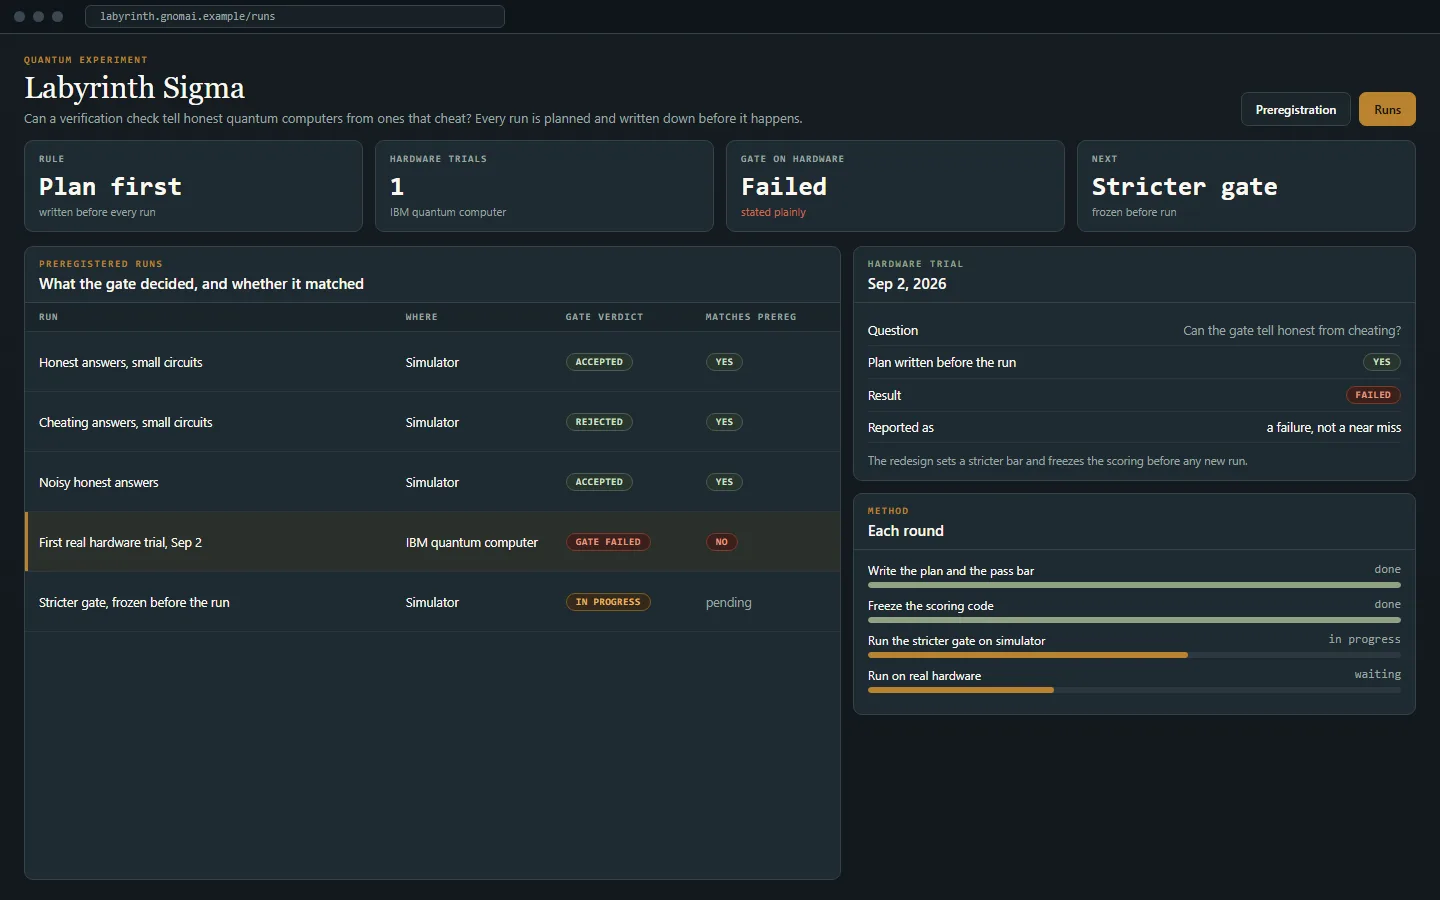1440x900 pixels.
Task: Click the 'Failed' gate on hardware card
Action: point(895,186)
